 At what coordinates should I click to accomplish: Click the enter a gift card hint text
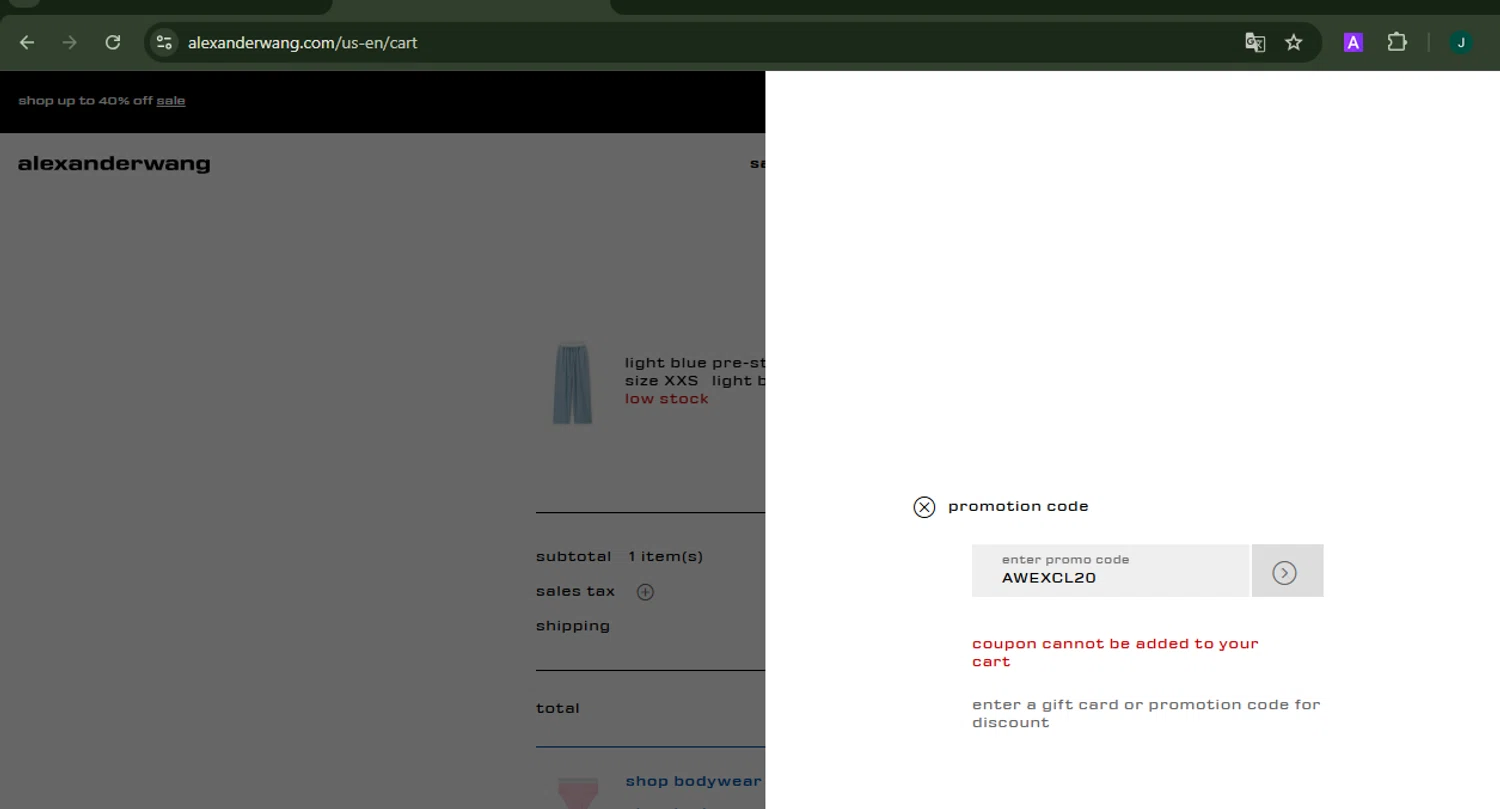(x=1146, y=713)
